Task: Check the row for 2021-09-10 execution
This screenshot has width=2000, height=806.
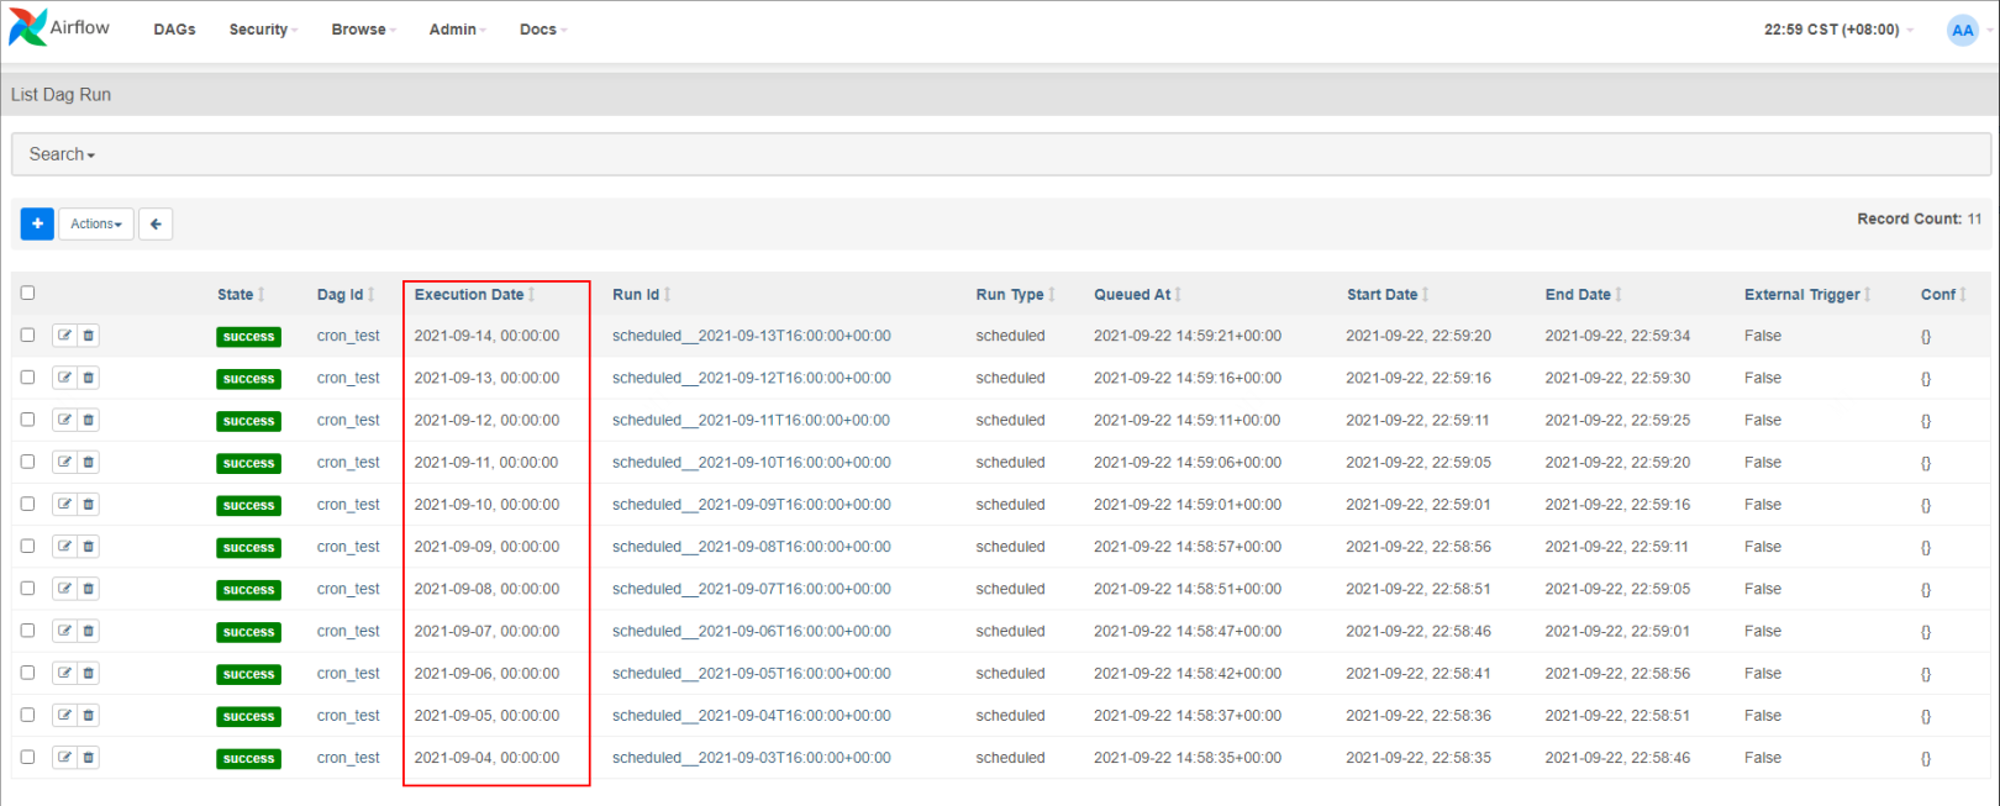Action: (x=28, y=504)
